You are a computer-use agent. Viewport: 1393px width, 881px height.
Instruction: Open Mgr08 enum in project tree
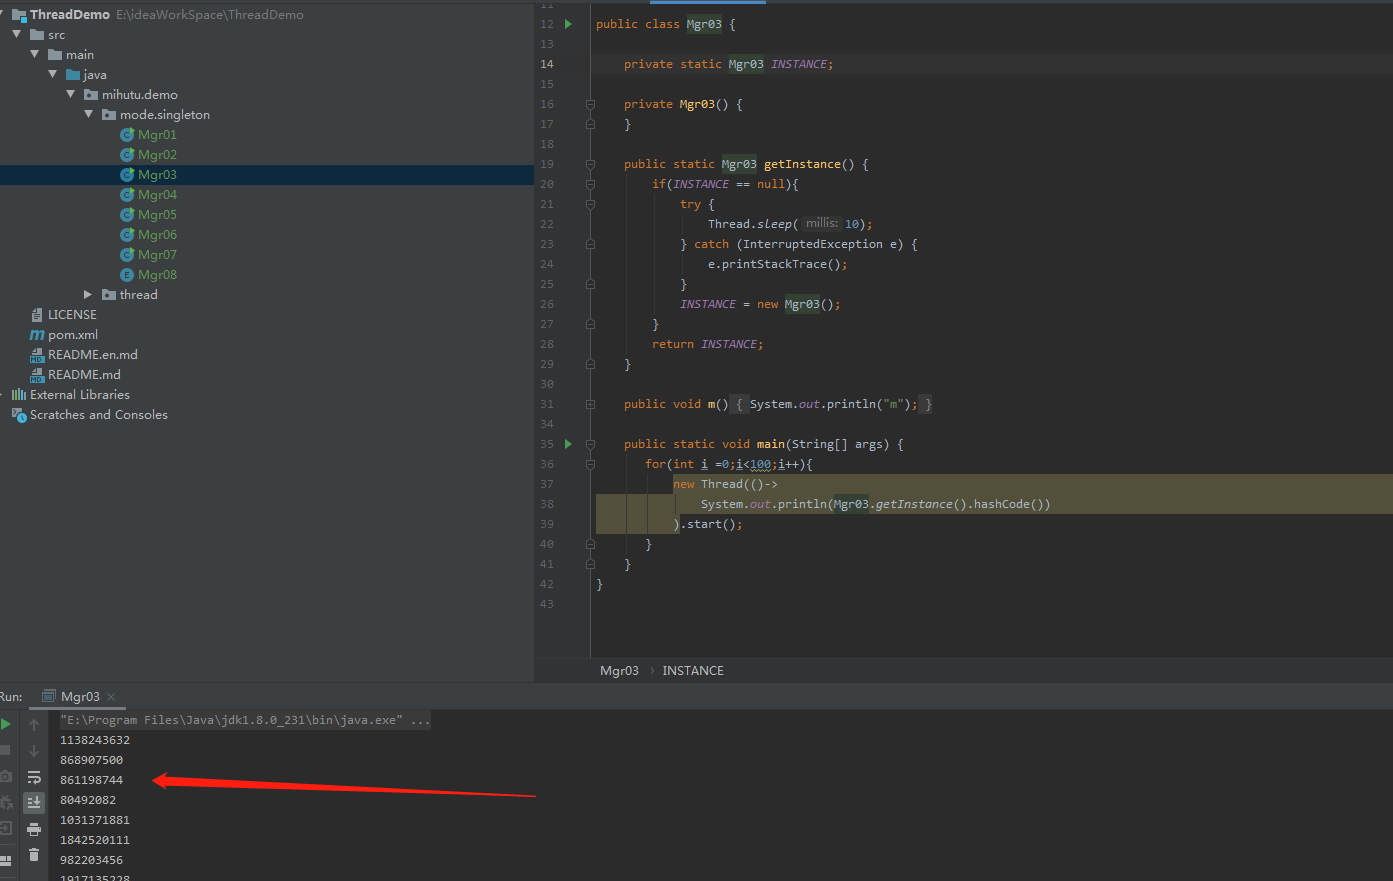point(157,275)
